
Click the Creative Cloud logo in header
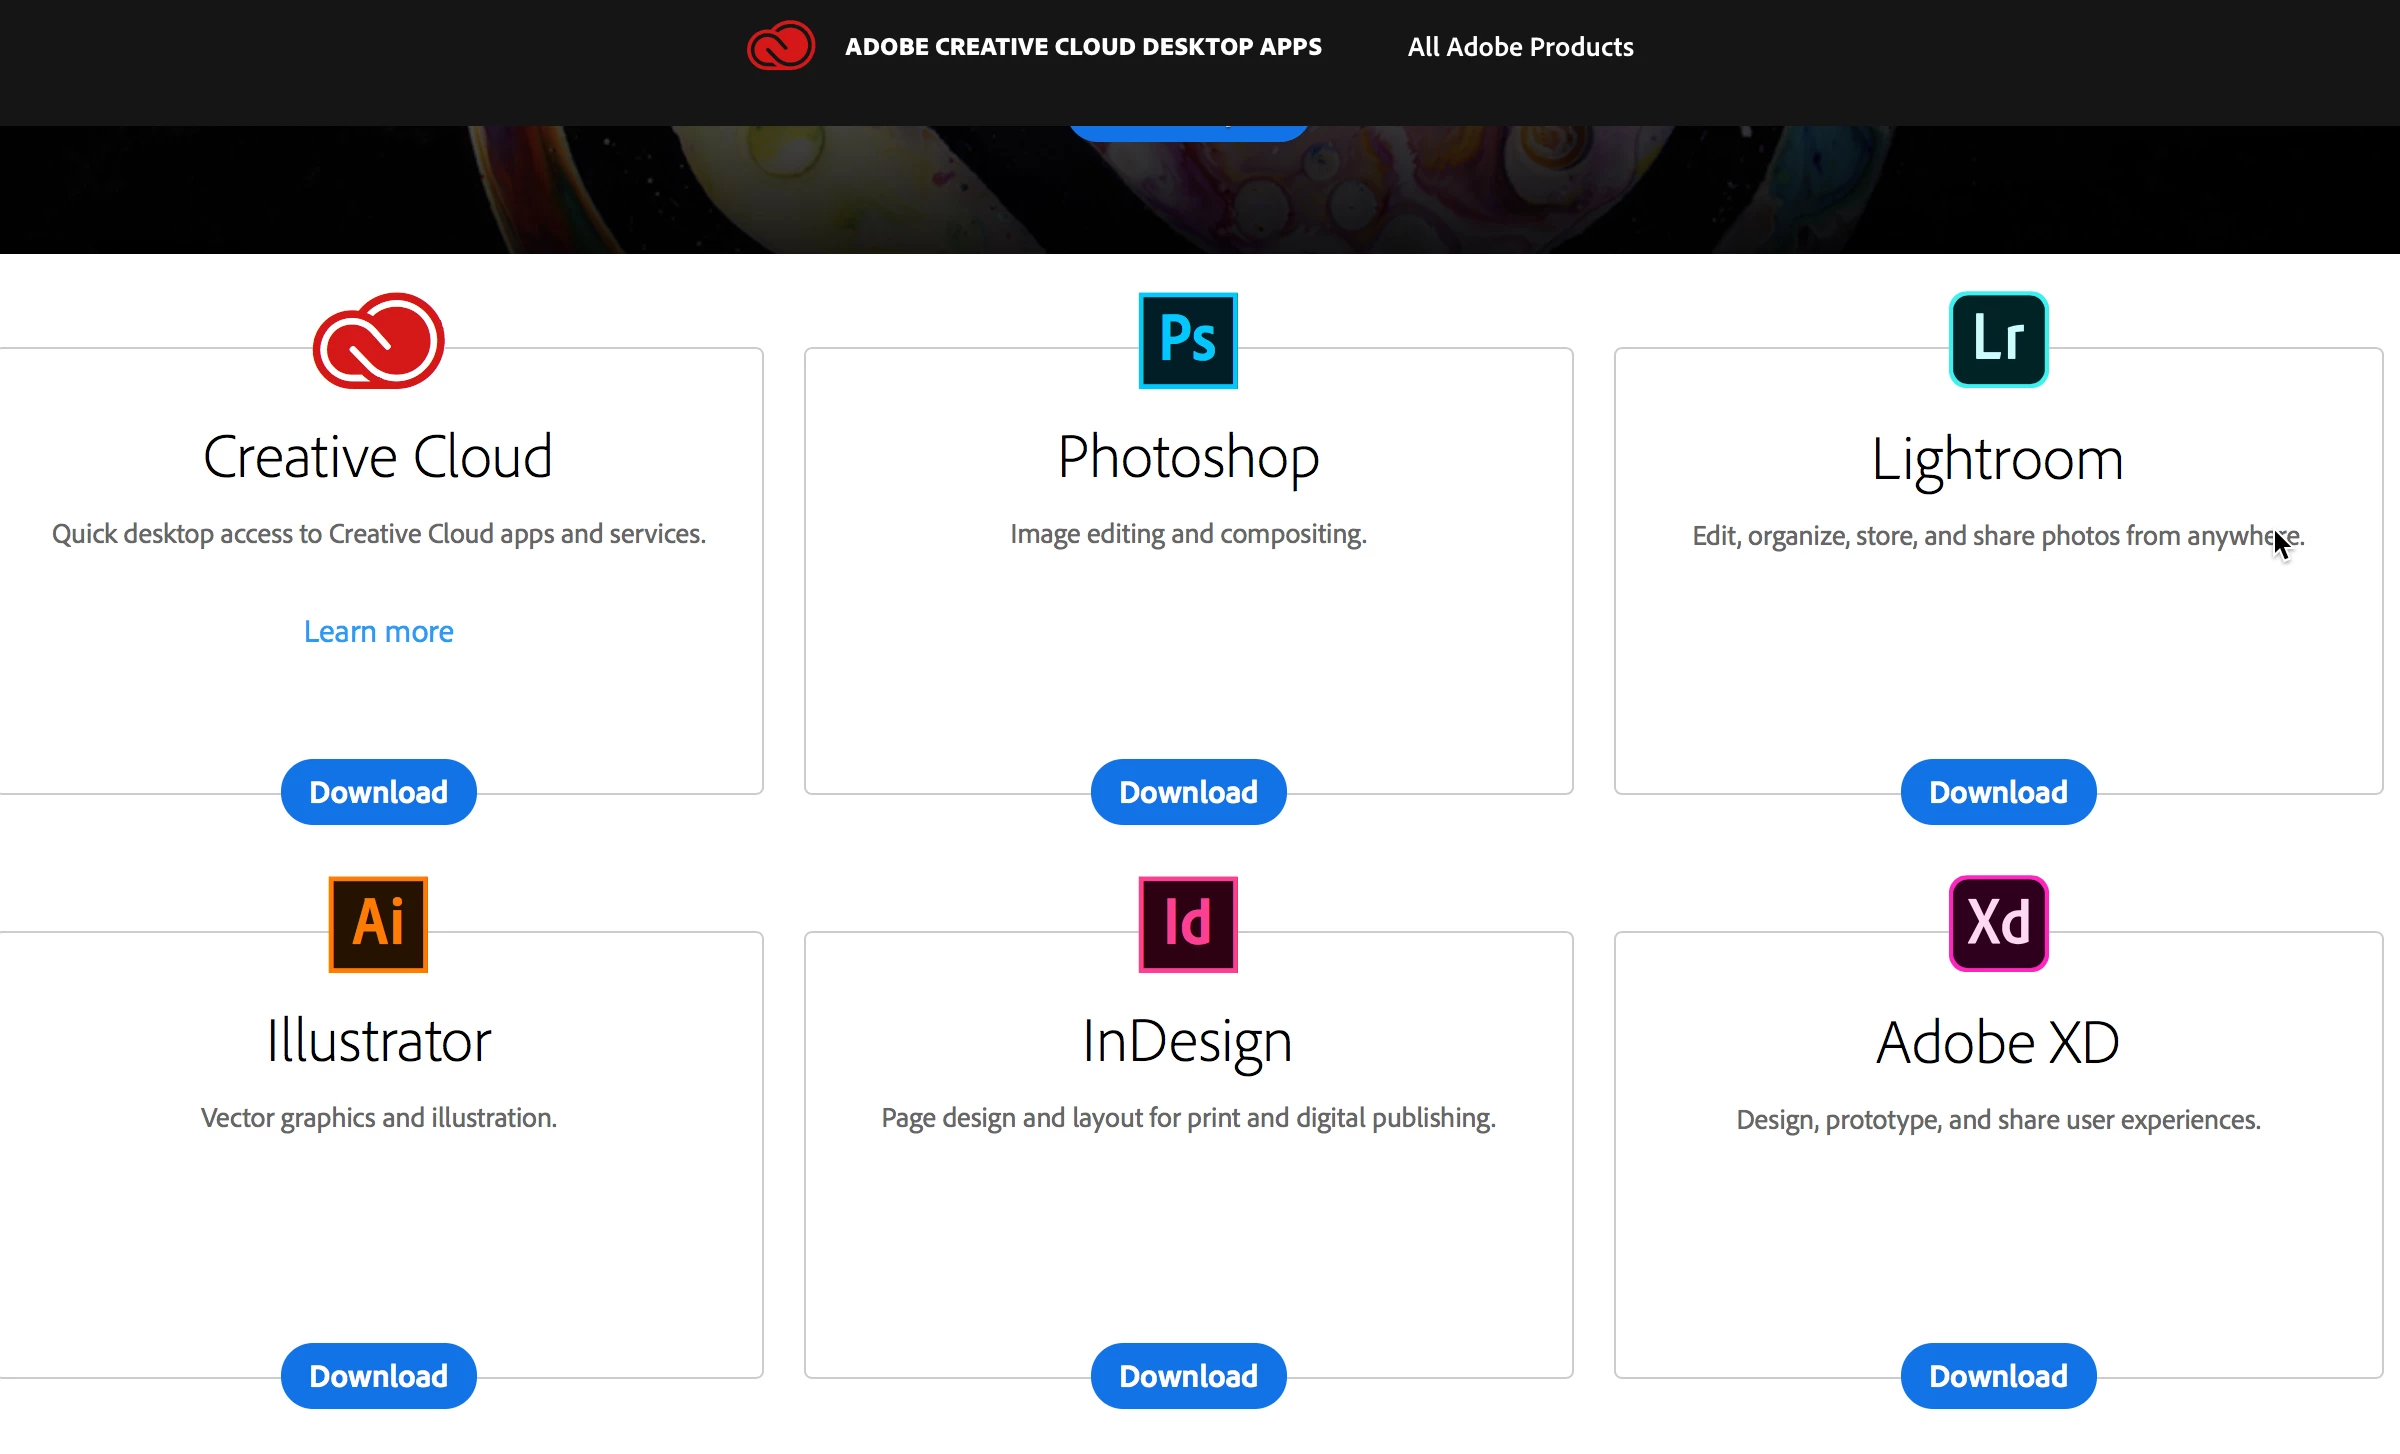tap(781, 46)
